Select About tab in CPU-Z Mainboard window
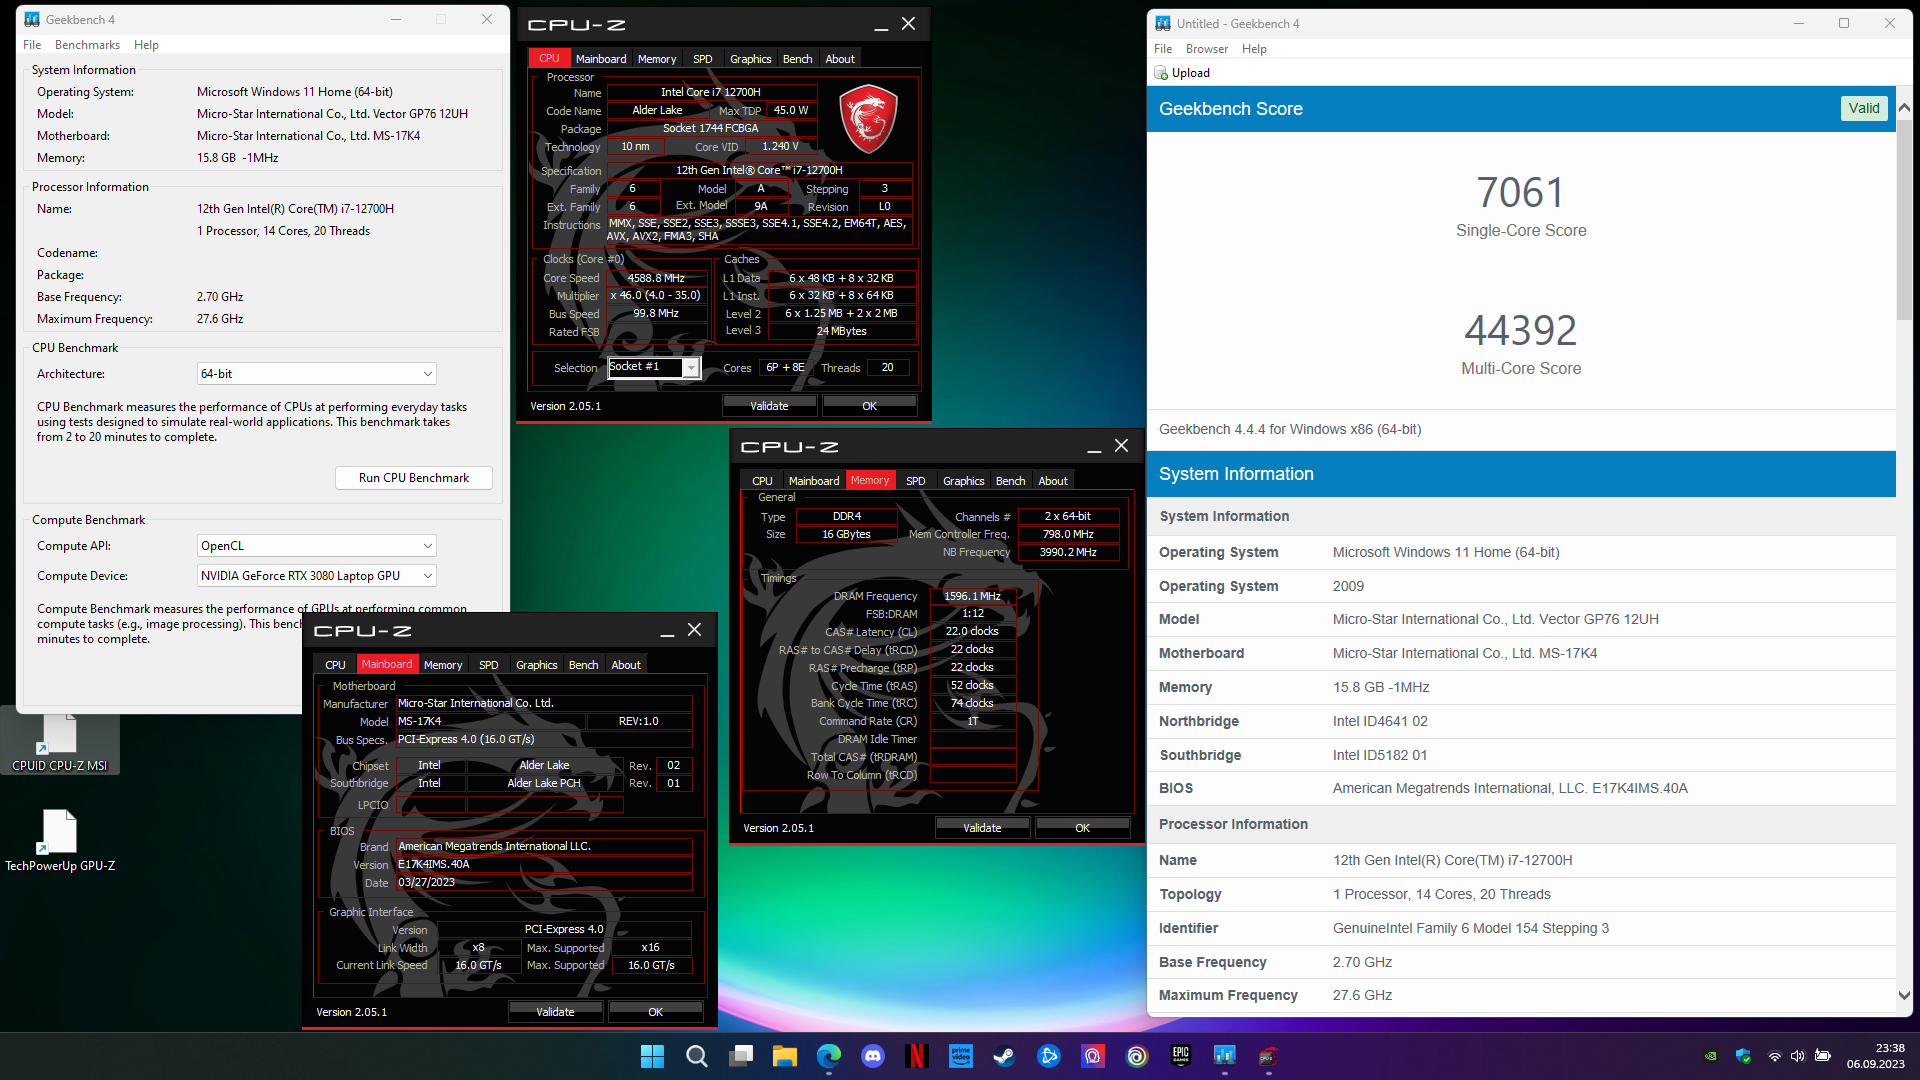The height and width of the screenshot is (1080, 1920). click(x=626, y=665)
